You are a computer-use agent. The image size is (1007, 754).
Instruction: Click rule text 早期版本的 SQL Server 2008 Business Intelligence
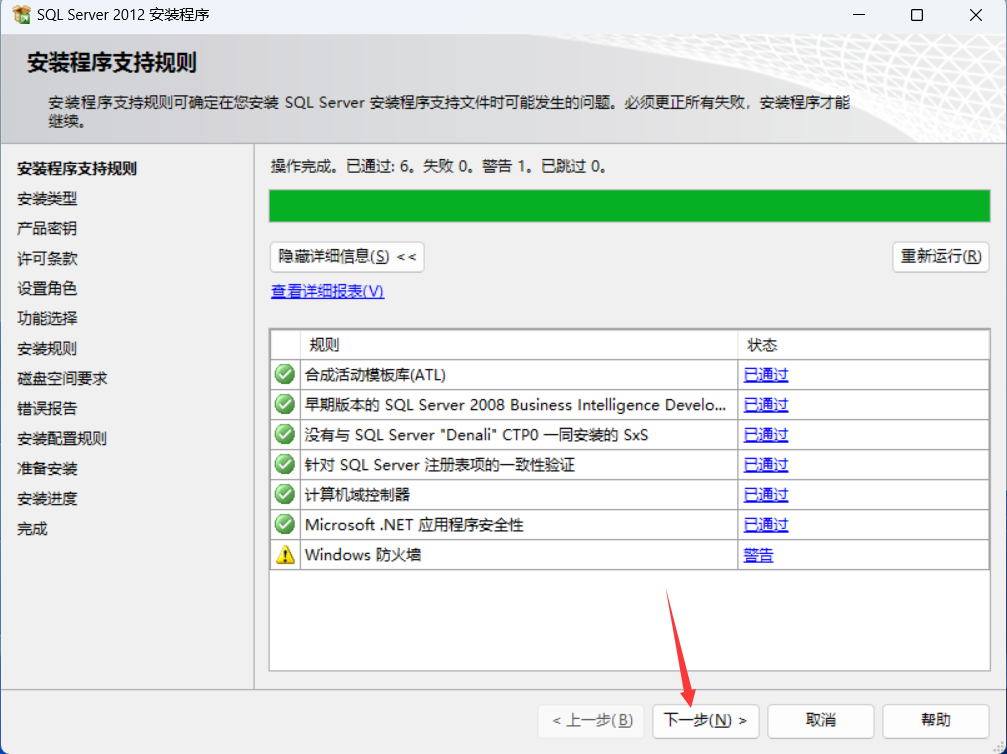[516, 405]
